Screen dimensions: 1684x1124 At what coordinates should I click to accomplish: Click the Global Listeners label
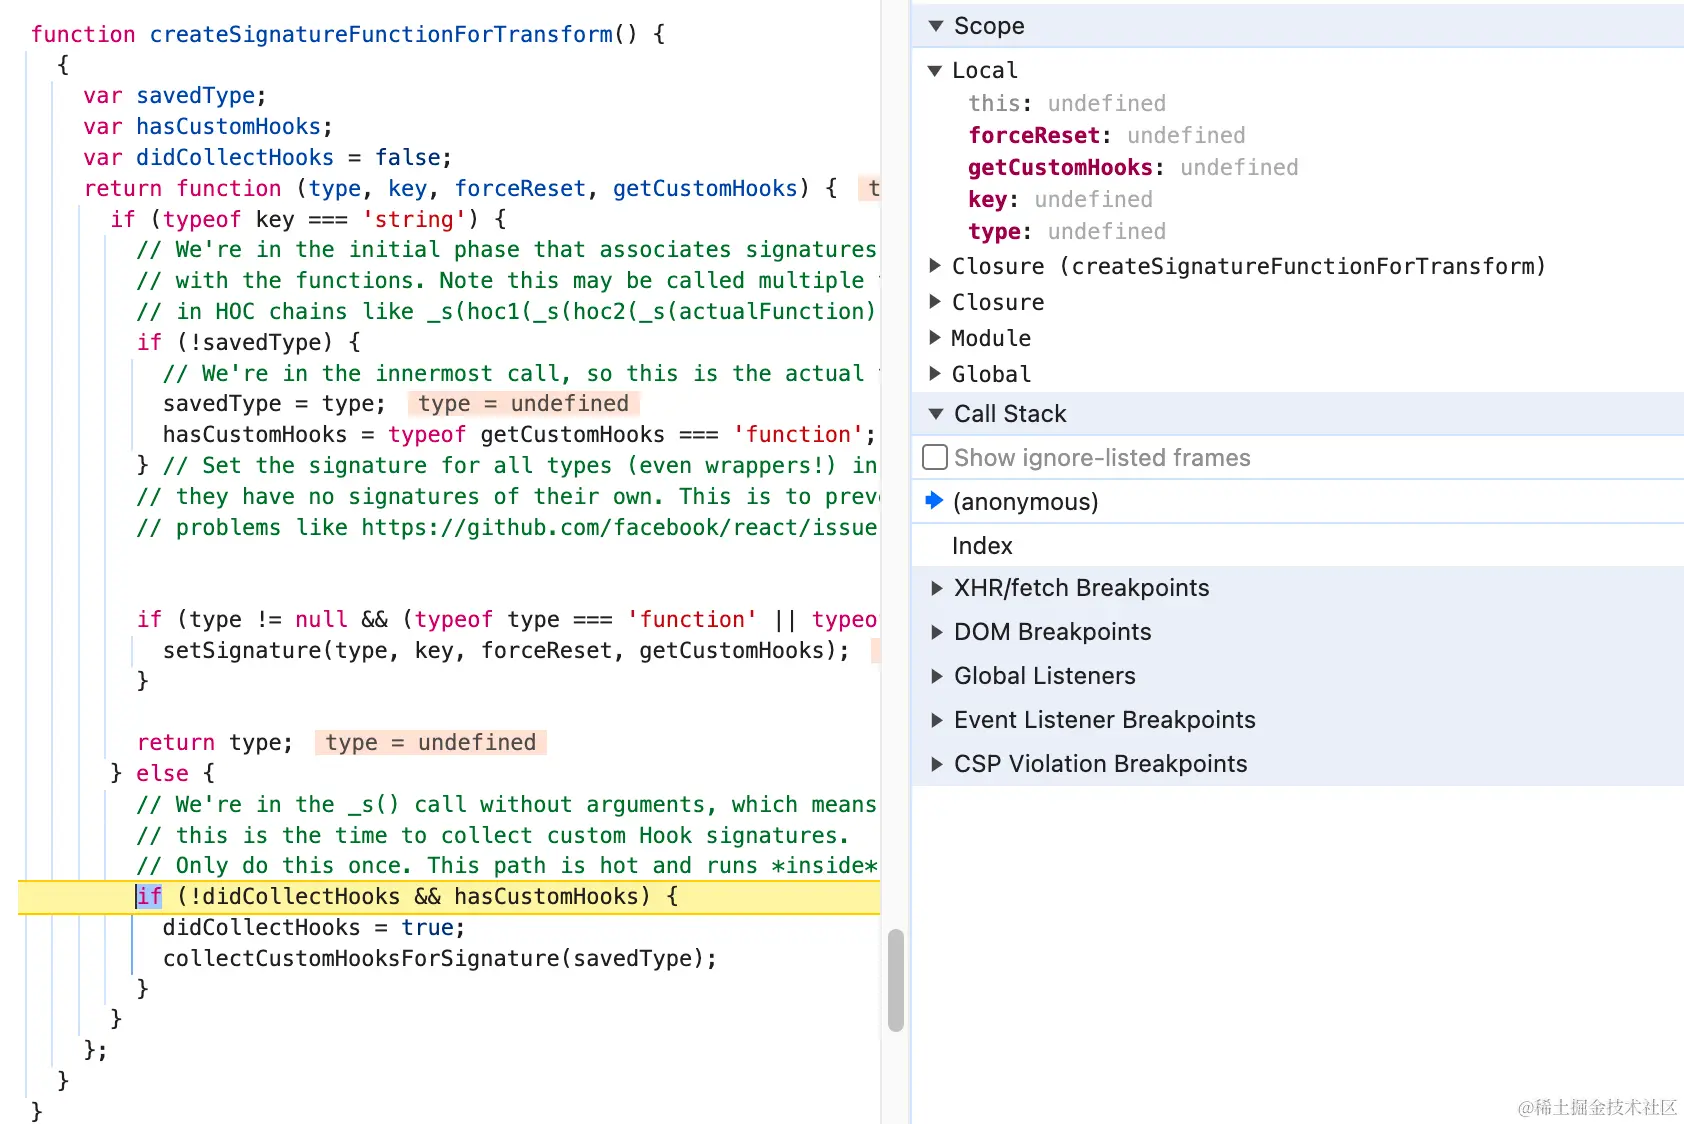(1044, 676)
